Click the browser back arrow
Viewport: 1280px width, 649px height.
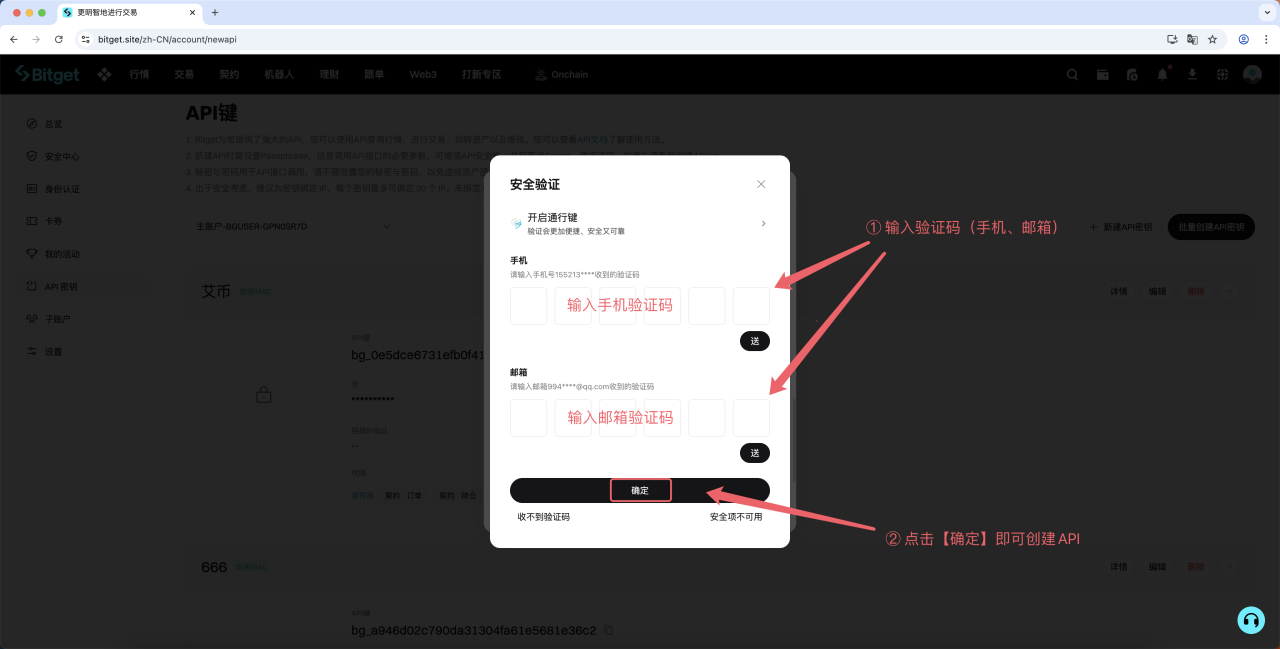[x=14, y=39]
